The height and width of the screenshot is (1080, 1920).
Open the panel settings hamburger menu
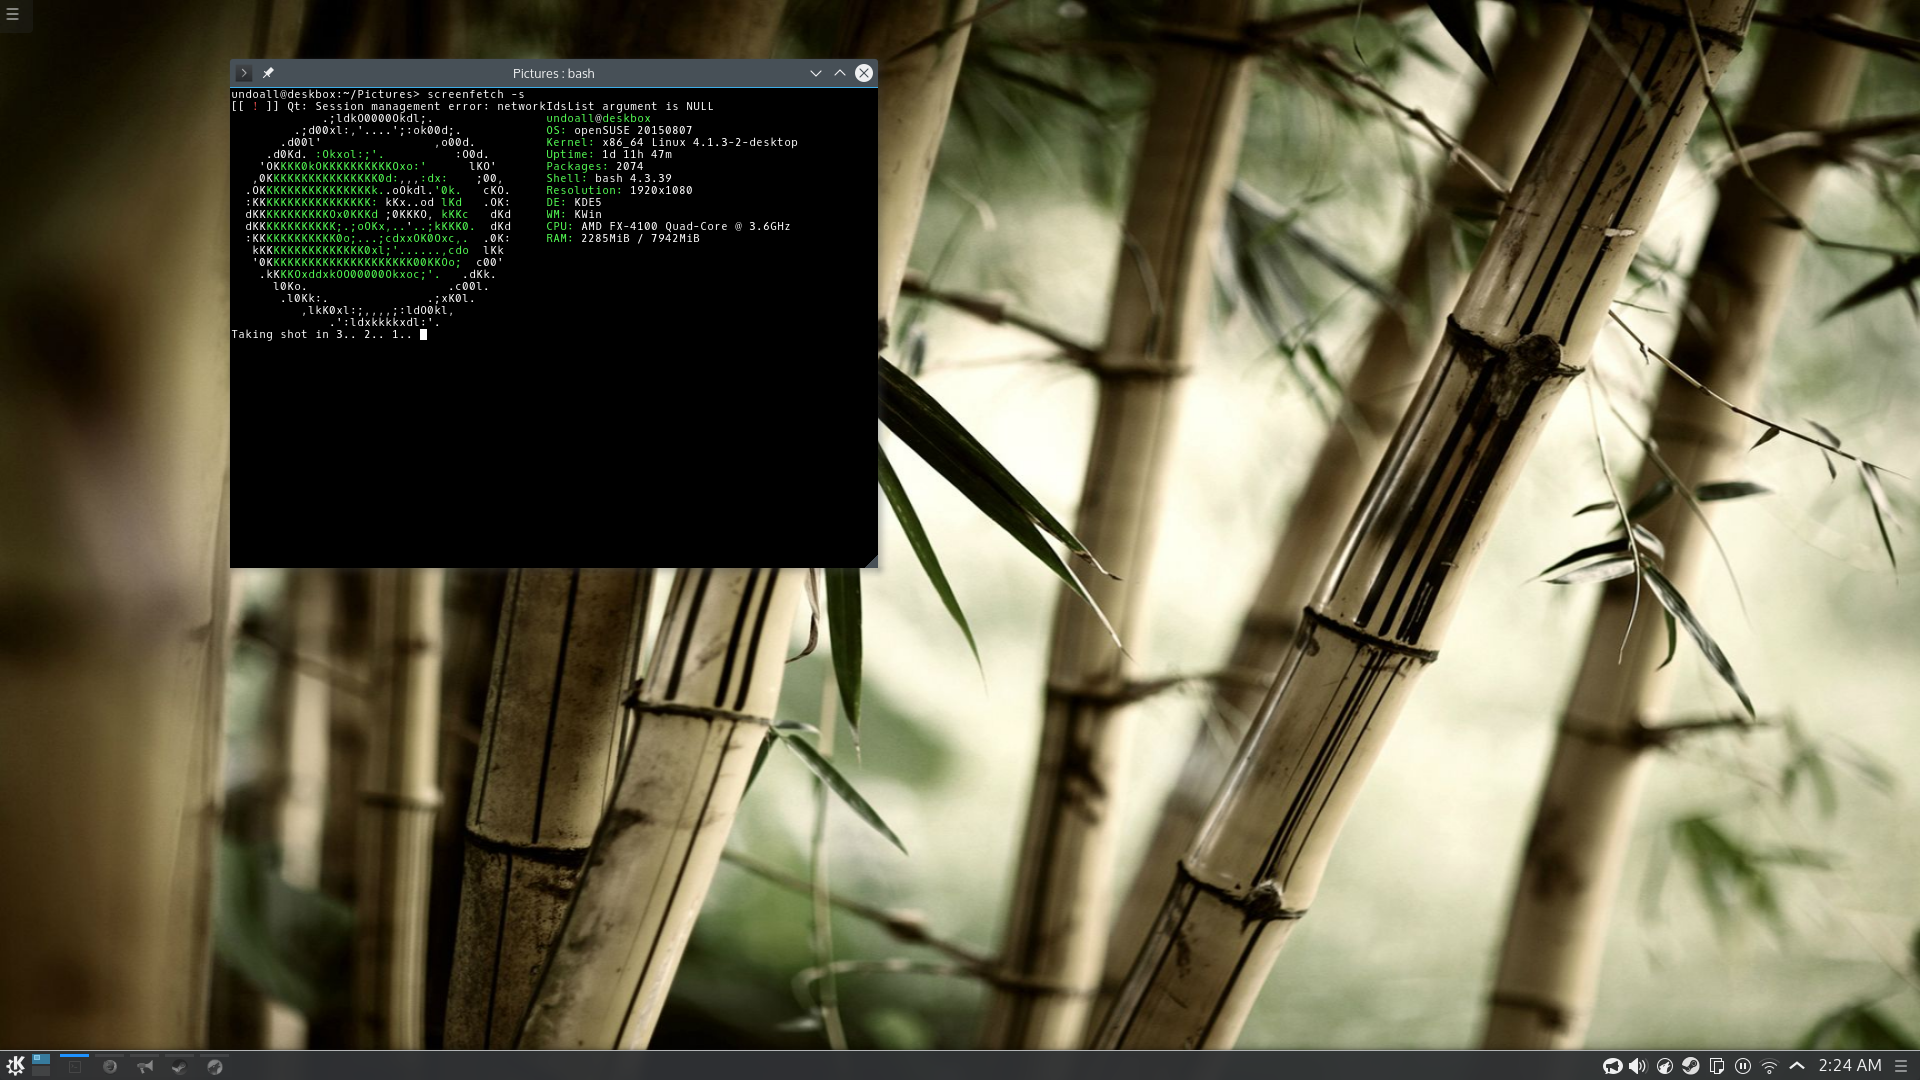1901,1066
